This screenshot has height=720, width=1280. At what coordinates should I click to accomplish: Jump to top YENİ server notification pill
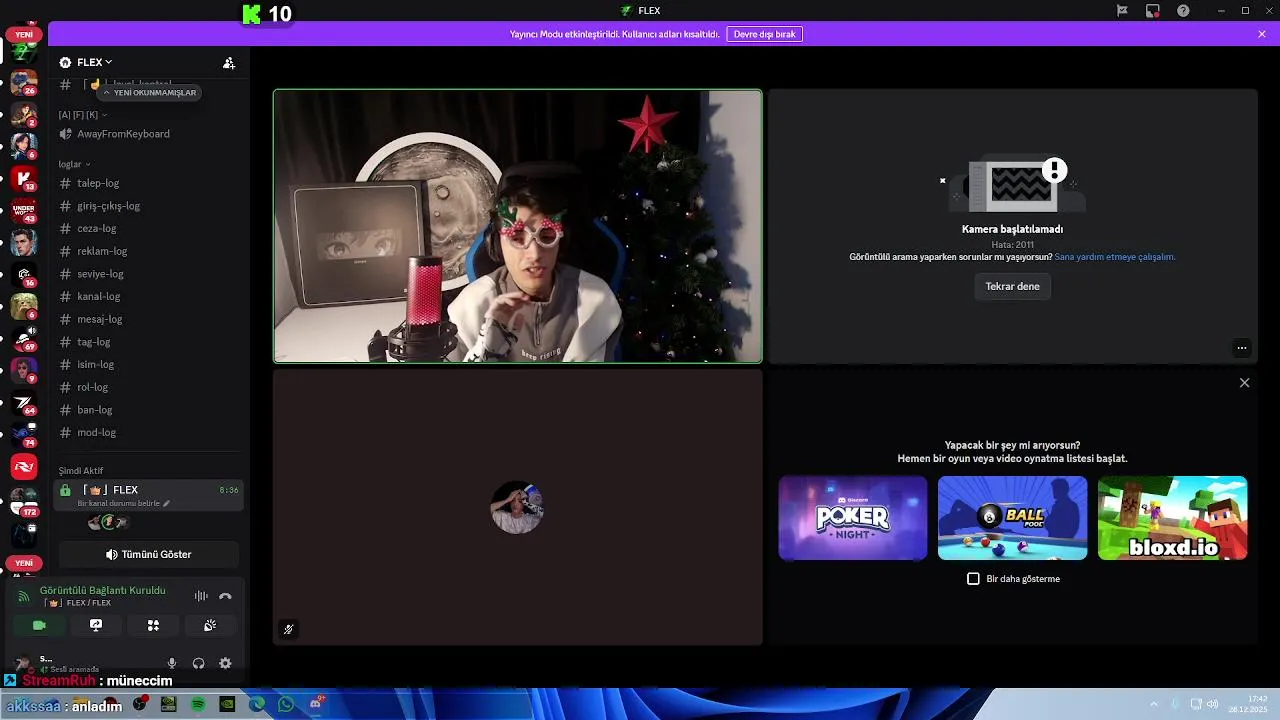pos(24,34)
